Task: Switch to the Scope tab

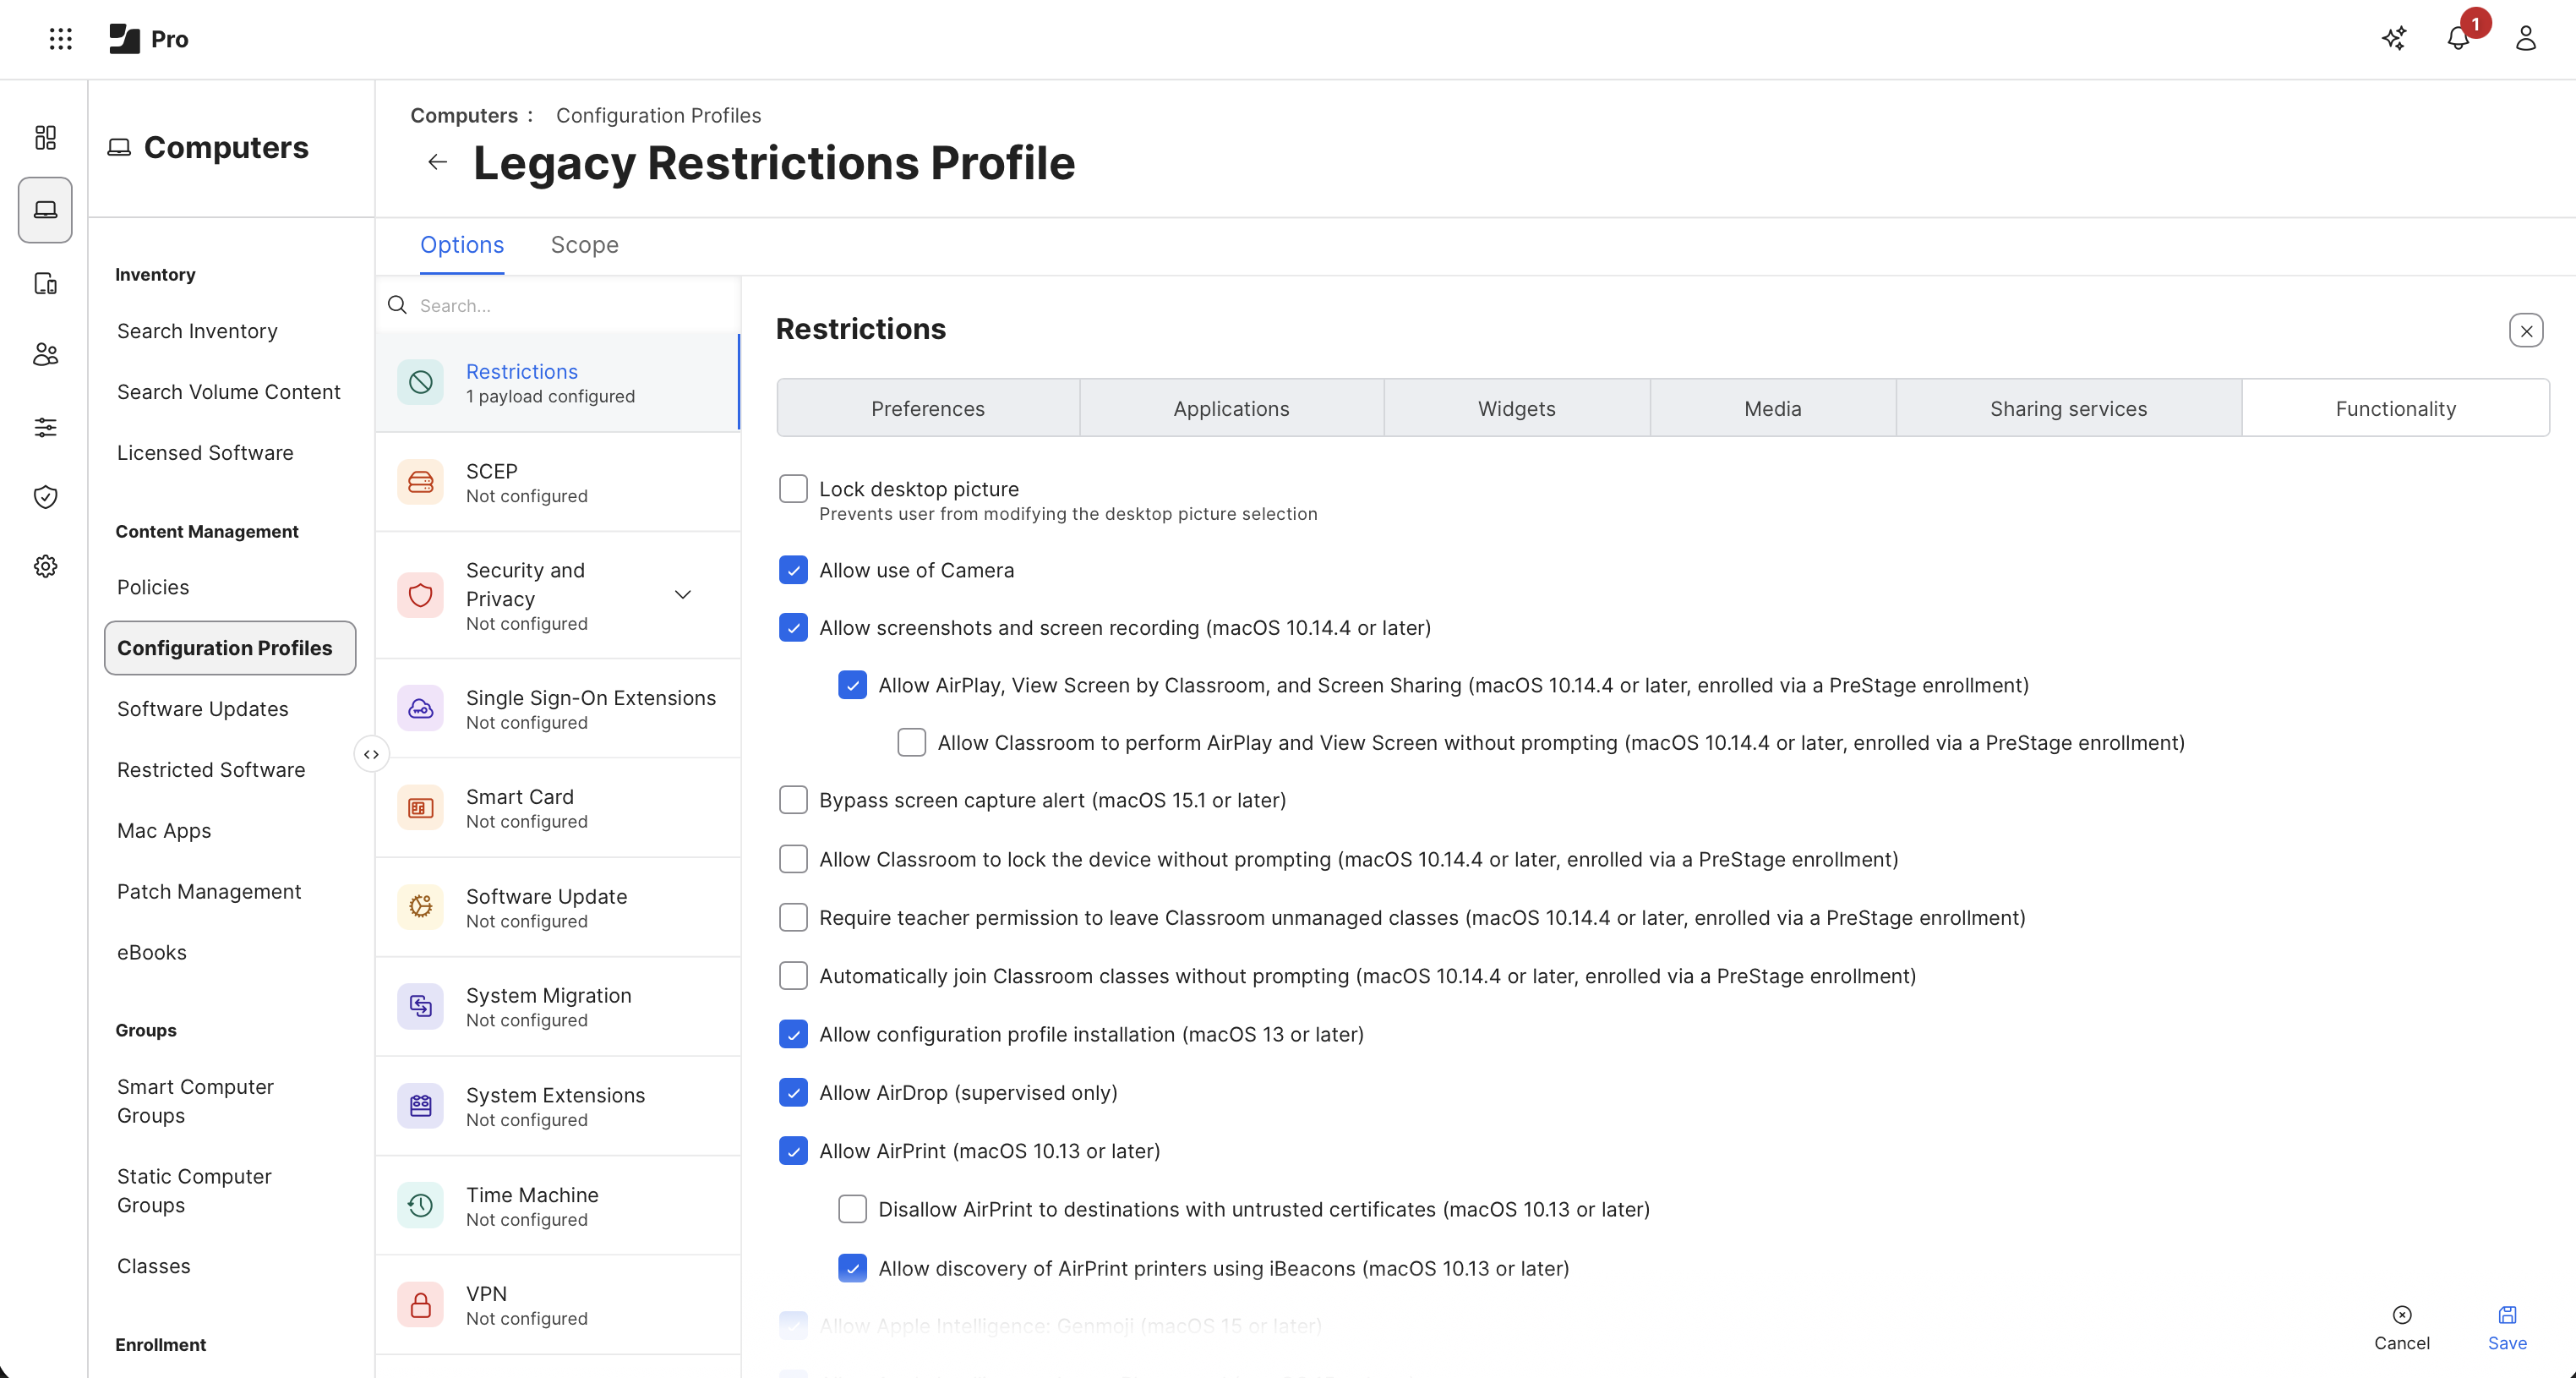Action: 584,245
